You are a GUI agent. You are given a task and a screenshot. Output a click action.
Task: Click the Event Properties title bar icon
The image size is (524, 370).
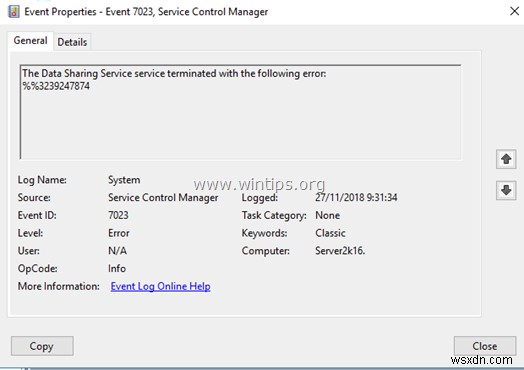[13, 12]
